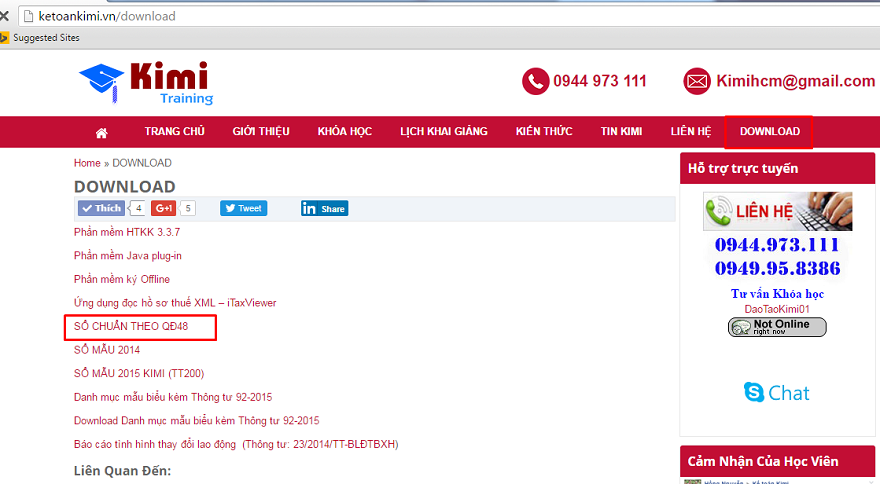Download Phần mềm HTKK 3.3.7
The image size is (880, 484).
tap(127, 232)
